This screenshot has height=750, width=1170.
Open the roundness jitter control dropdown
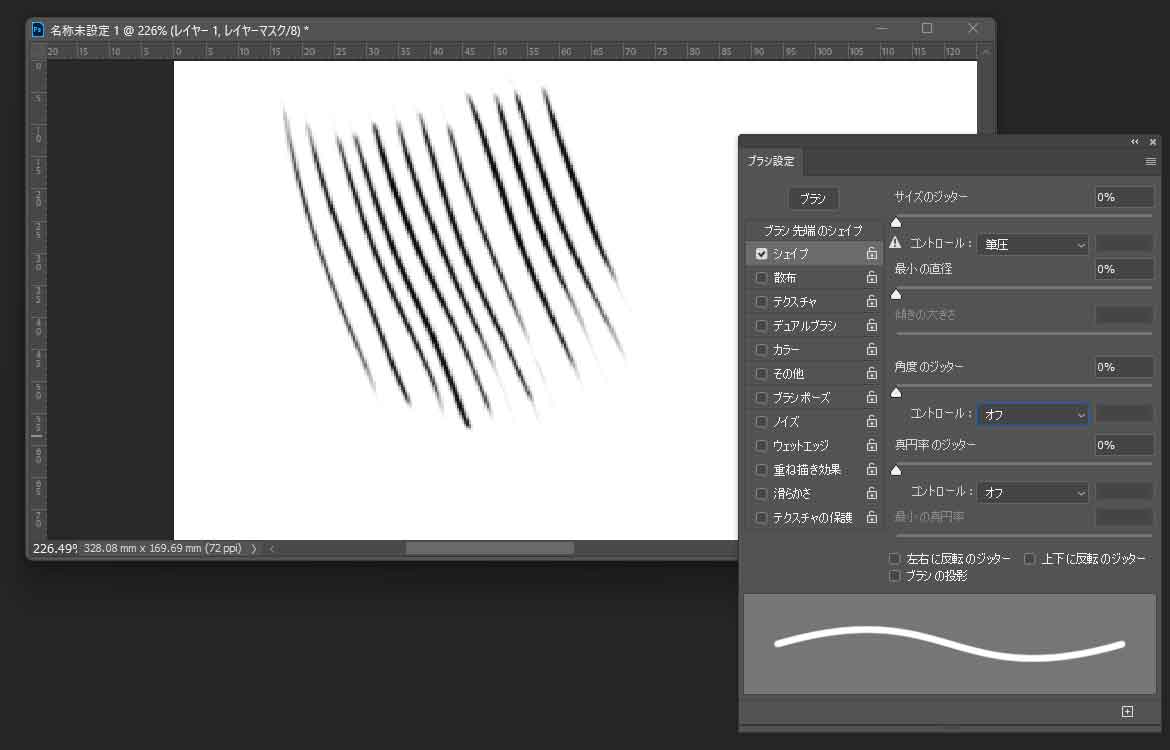point(1033,492)
